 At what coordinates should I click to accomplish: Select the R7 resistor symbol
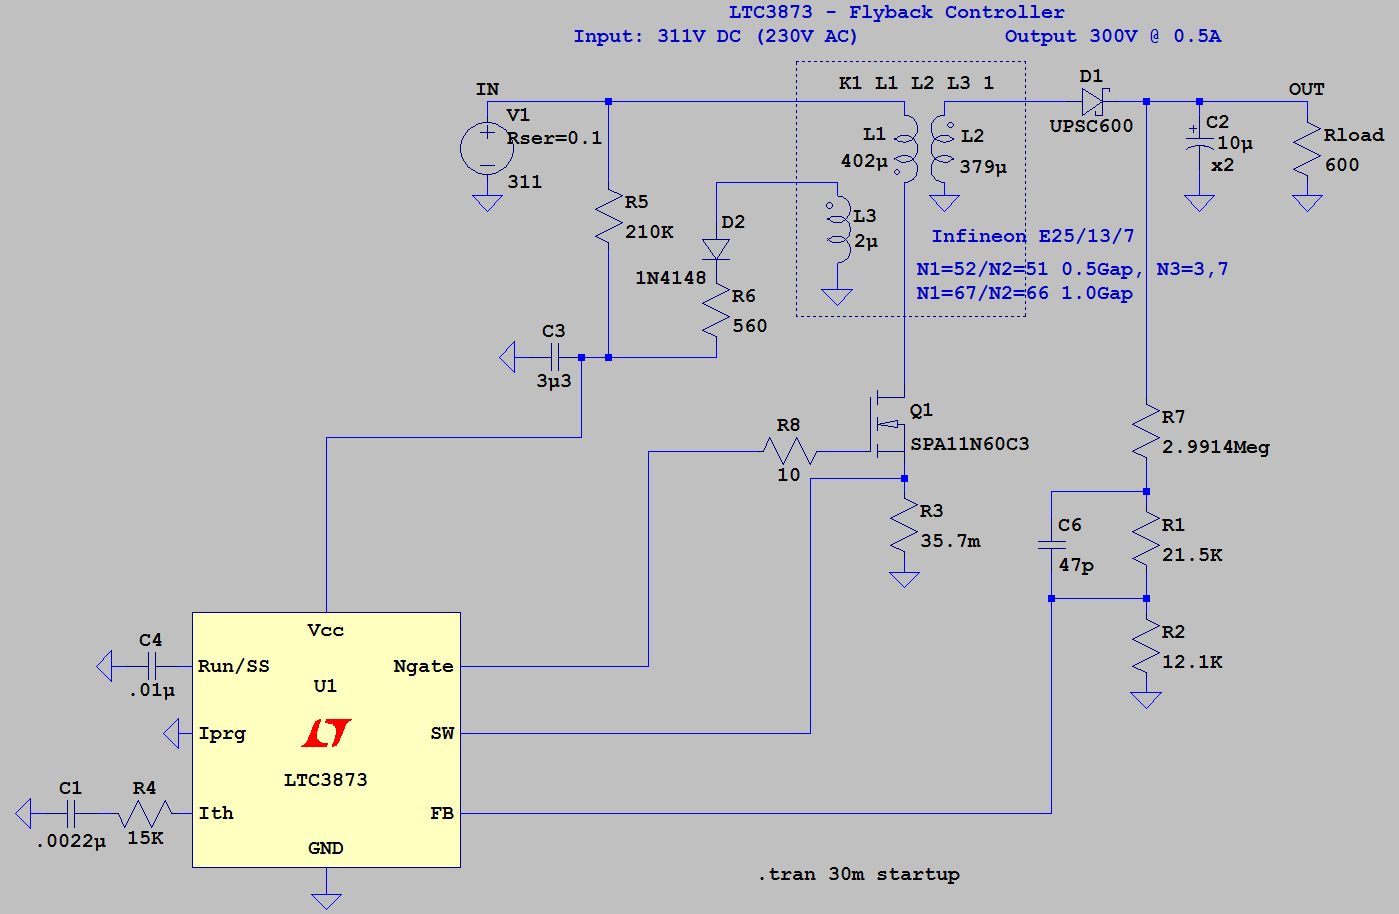(x=1146, y=432)
